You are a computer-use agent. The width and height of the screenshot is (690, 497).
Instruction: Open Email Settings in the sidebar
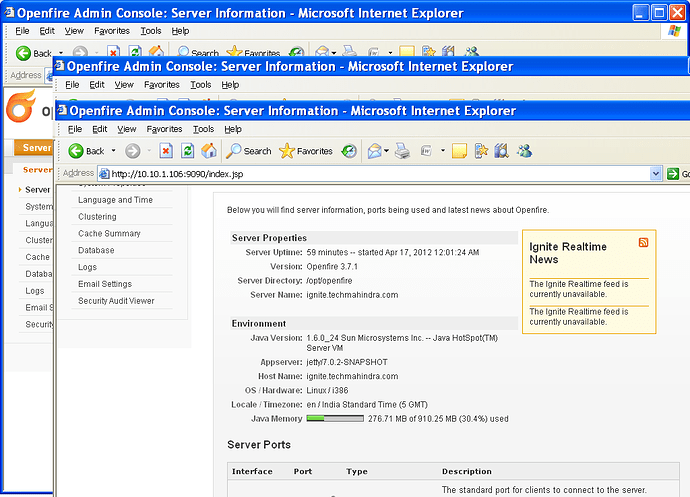coord(105,284)
